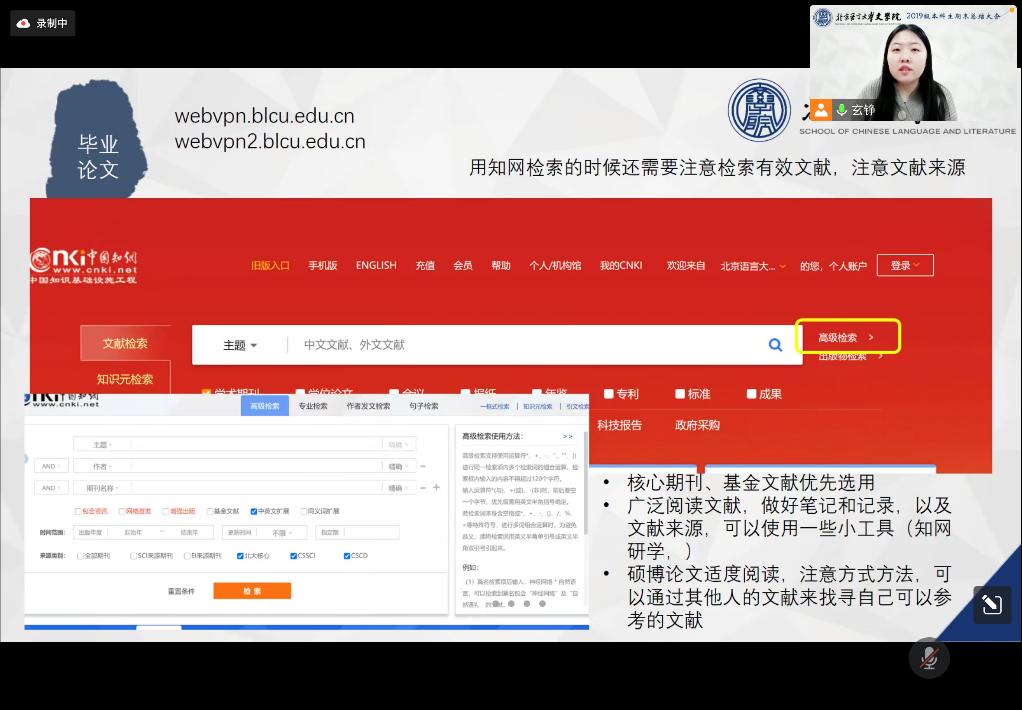Click the >> arrows beside 高级检索使用方法
The image size is (1022, 710).
568,436
